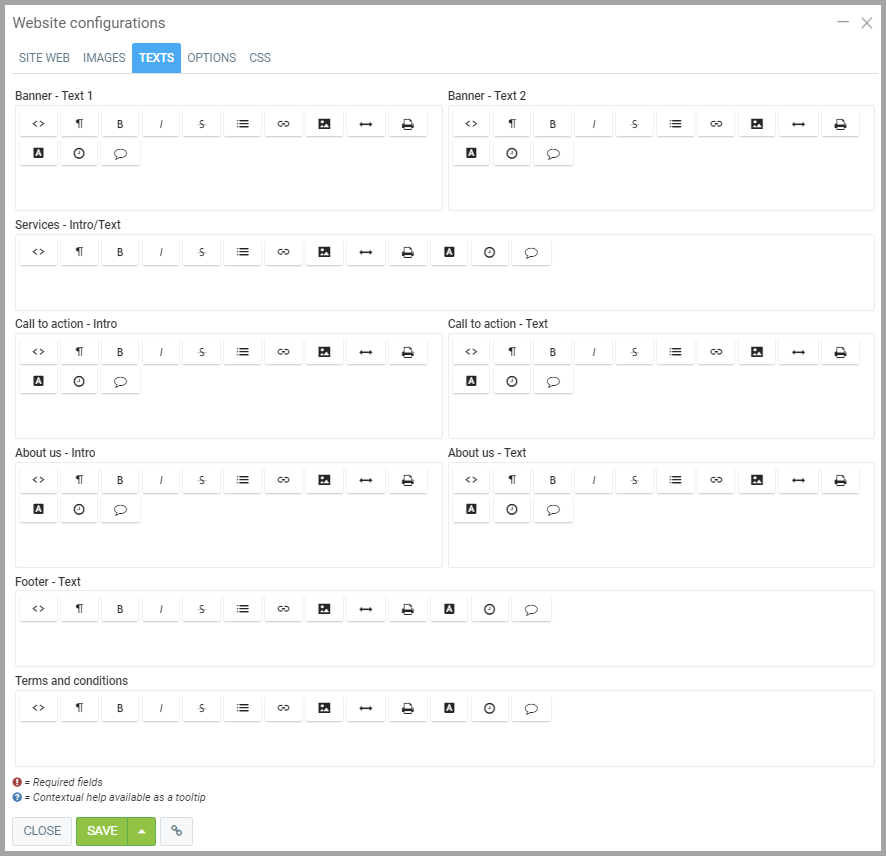Insert horizontal line in Terms and conditions
The image size is (886, 856).
click(x=366, y=709)
